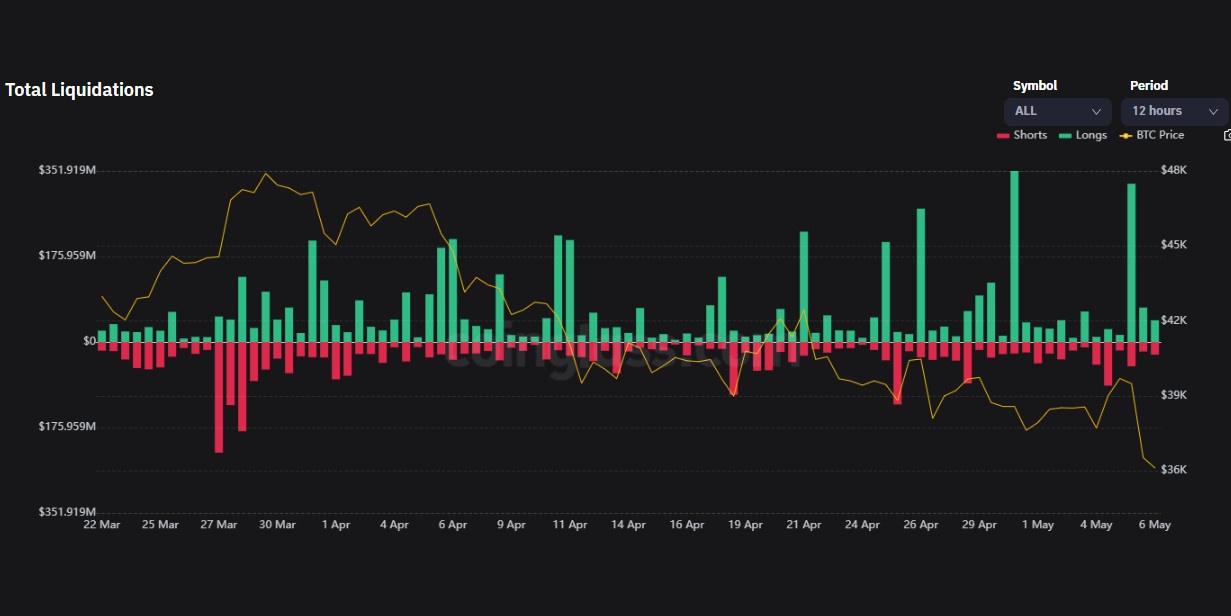The height and width of the screenshot is (616, 1231).
Task: Click the $36K price axis label
Action: [1173, 470]
